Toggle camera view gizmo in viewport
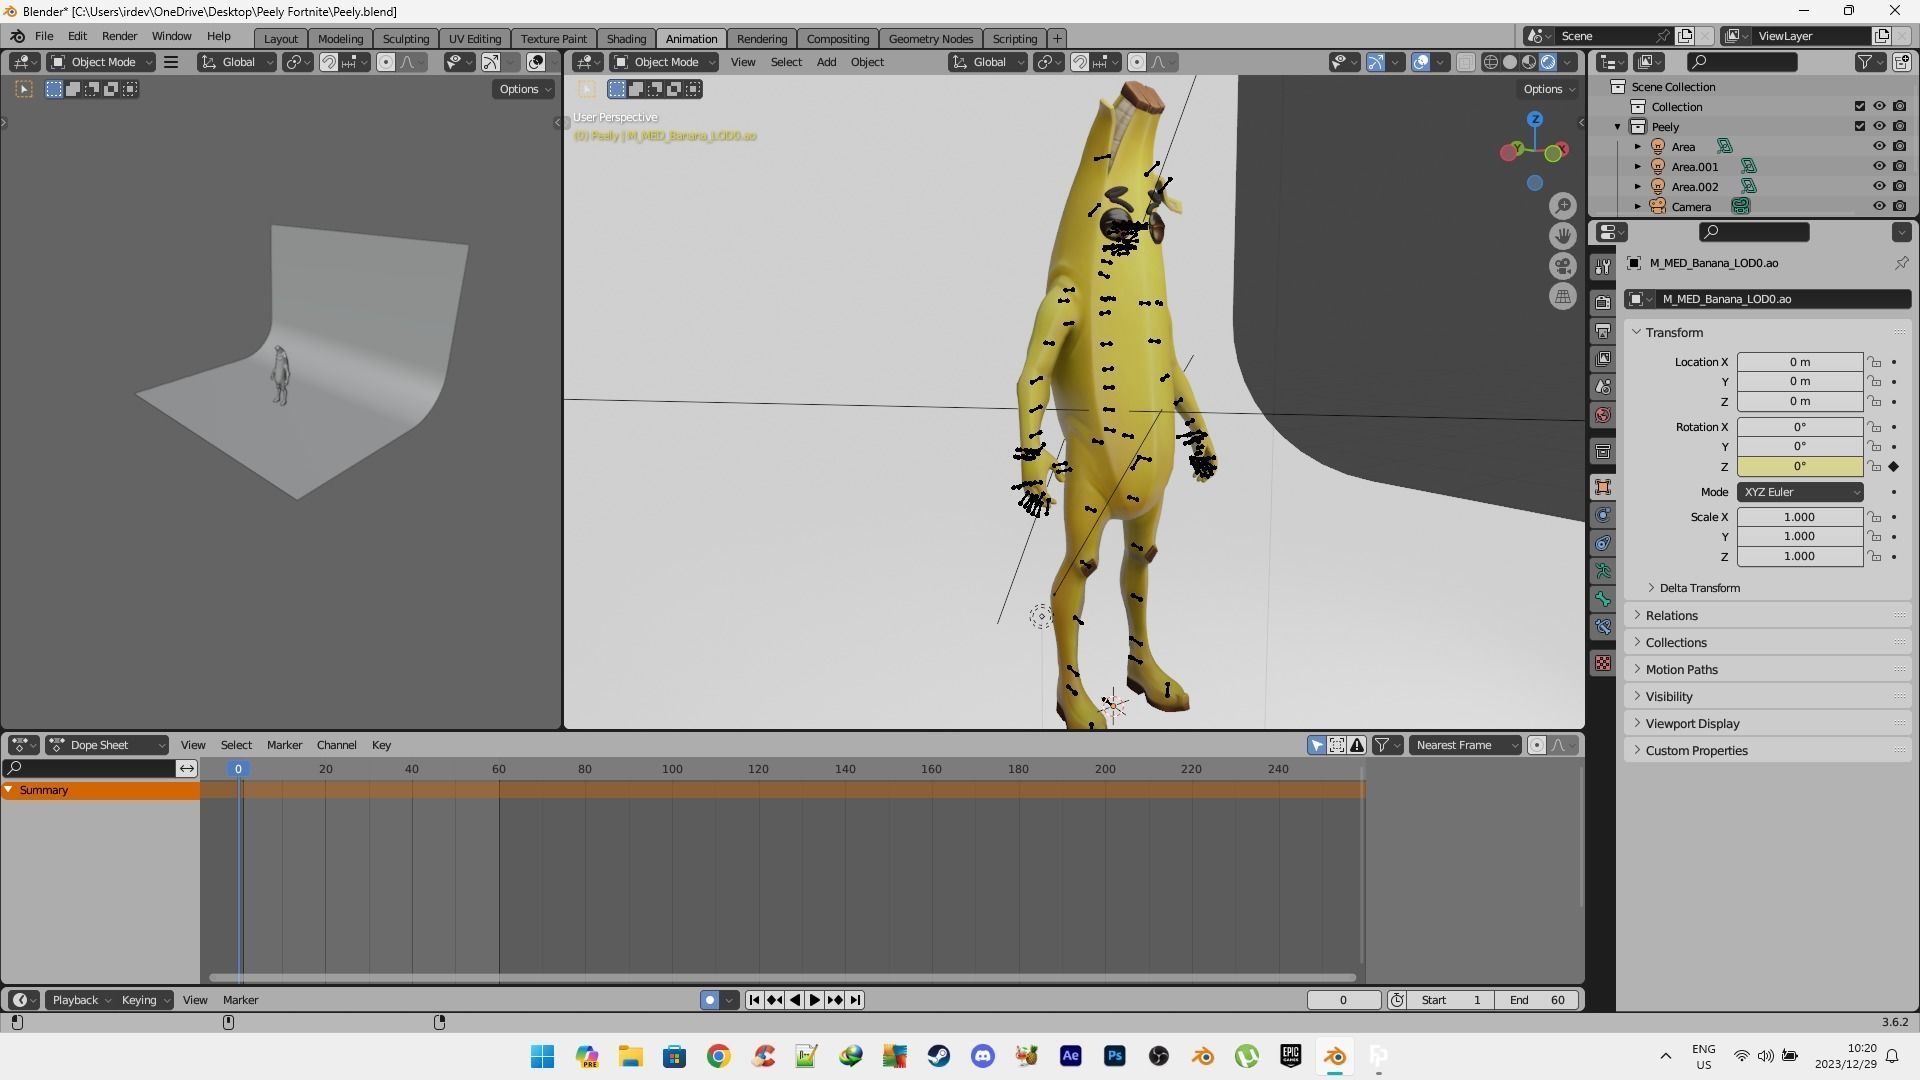The height and width of the screenshot is (1080, 1920). (1563, 266)
